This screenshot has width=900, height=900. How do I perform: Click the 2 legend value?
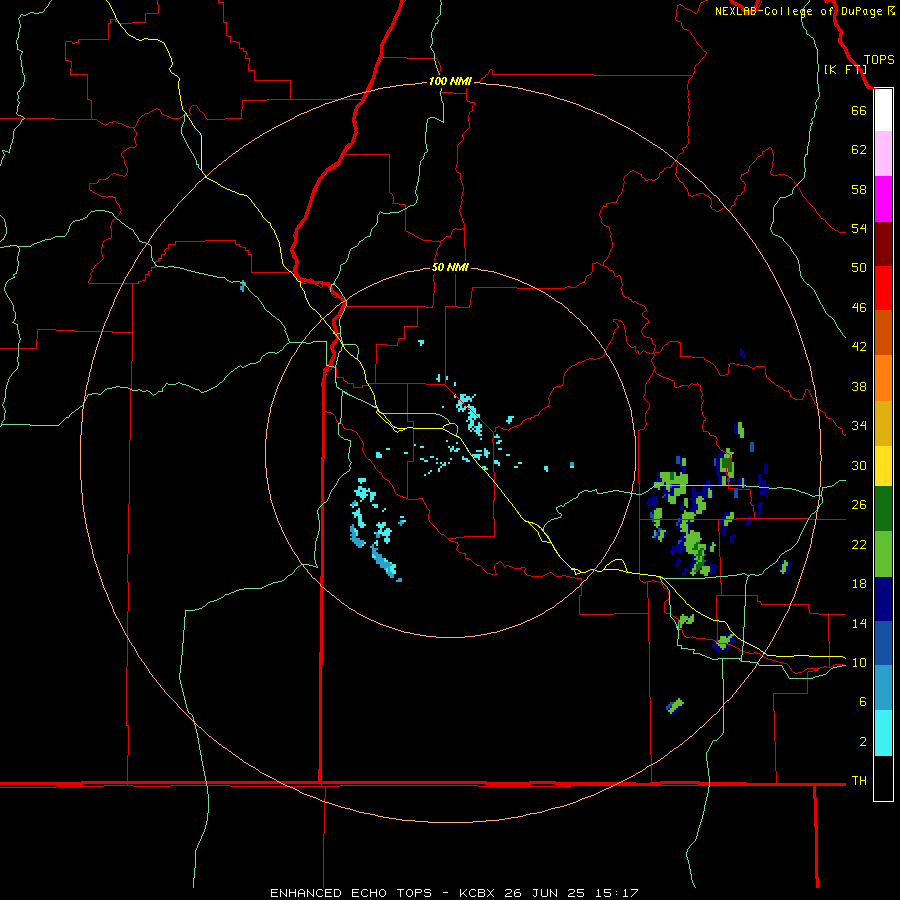[x=863, y=742]
